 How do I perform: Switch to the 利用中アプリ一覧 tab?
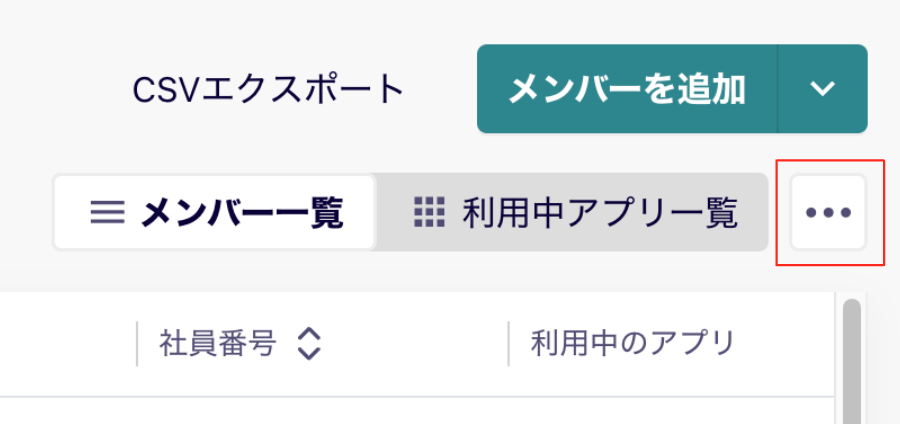(x=572, y=212)
